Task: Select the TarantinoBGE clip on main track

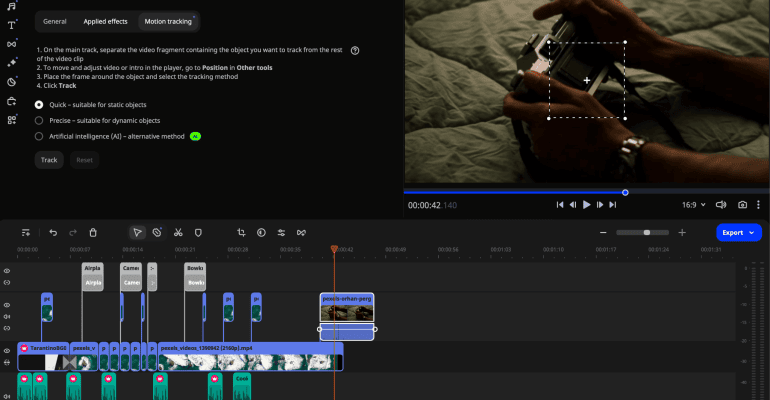Action: tap(43, 357)
